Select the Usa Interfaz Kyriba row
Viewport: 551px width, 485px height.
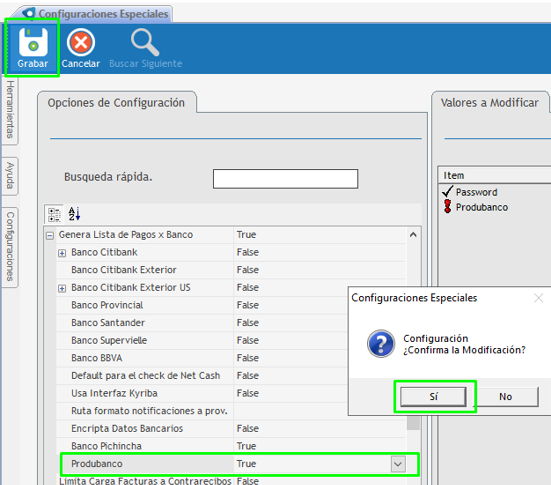coord(114,393)
